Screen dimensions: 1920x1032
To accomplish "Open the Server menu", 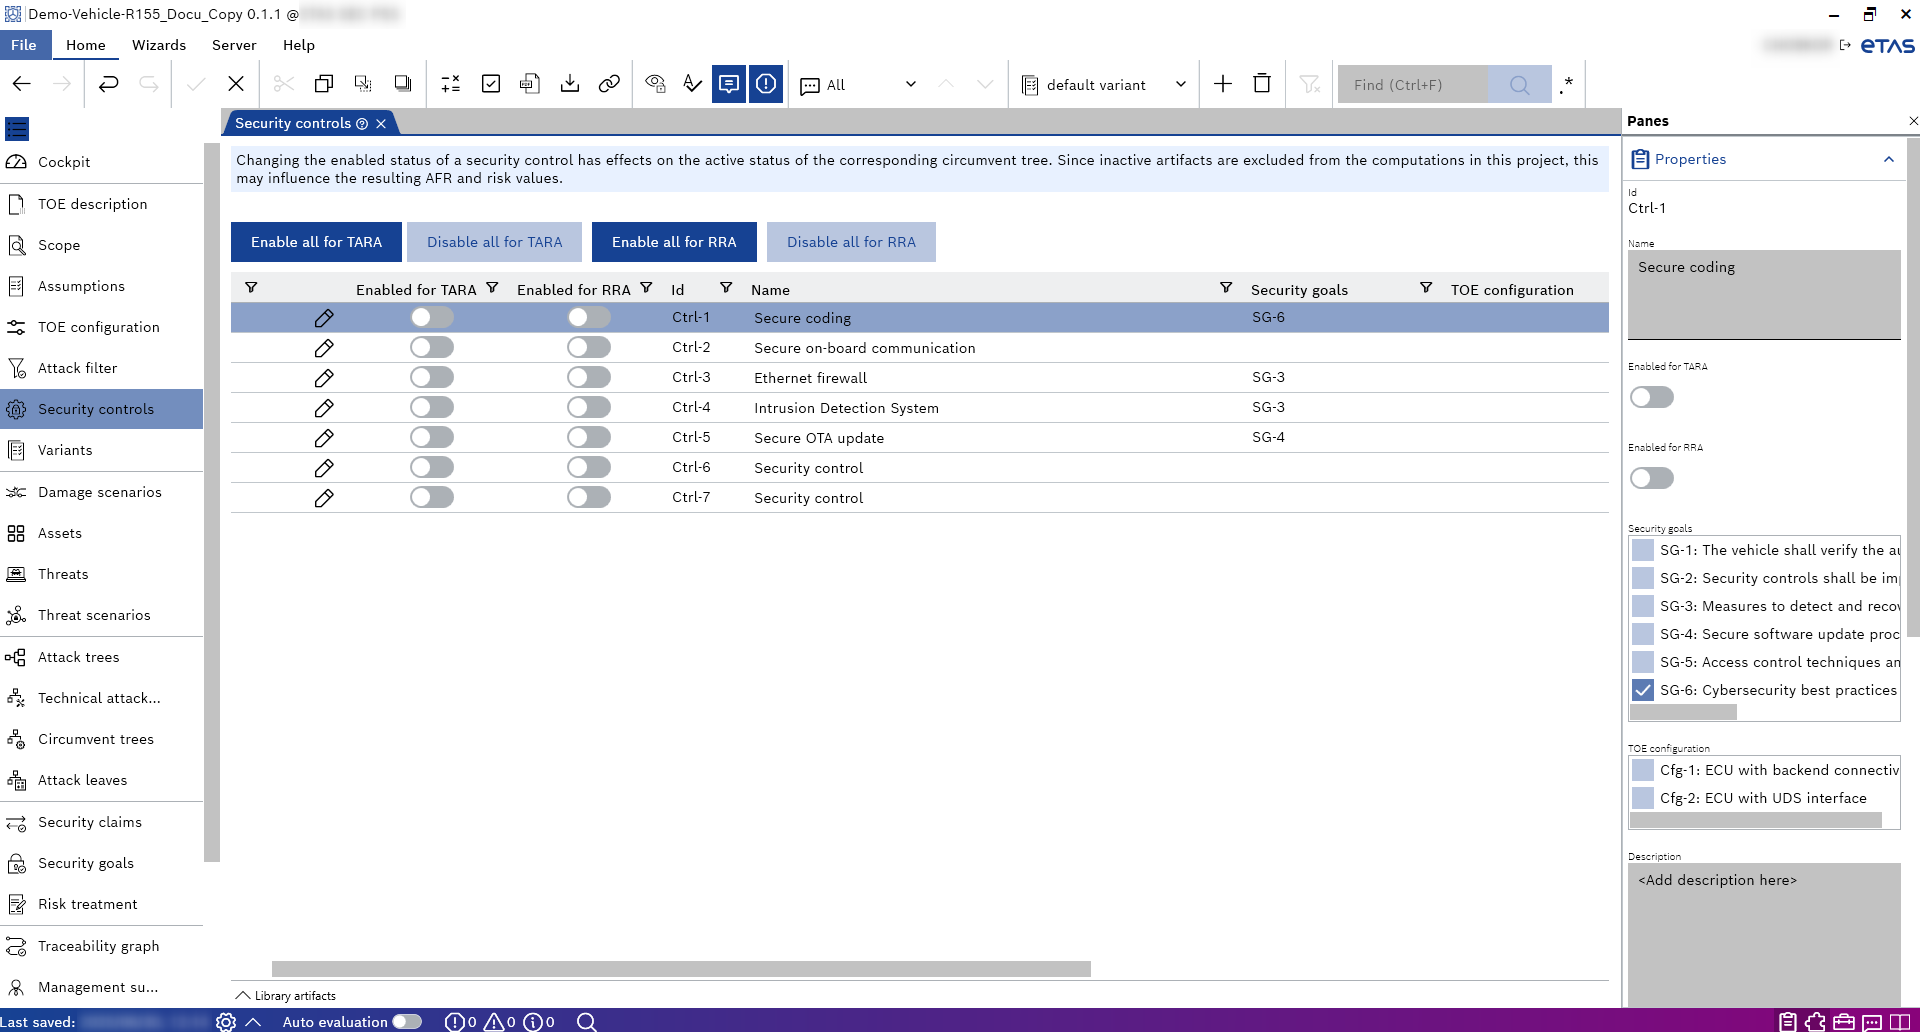I will pos(234,45).
